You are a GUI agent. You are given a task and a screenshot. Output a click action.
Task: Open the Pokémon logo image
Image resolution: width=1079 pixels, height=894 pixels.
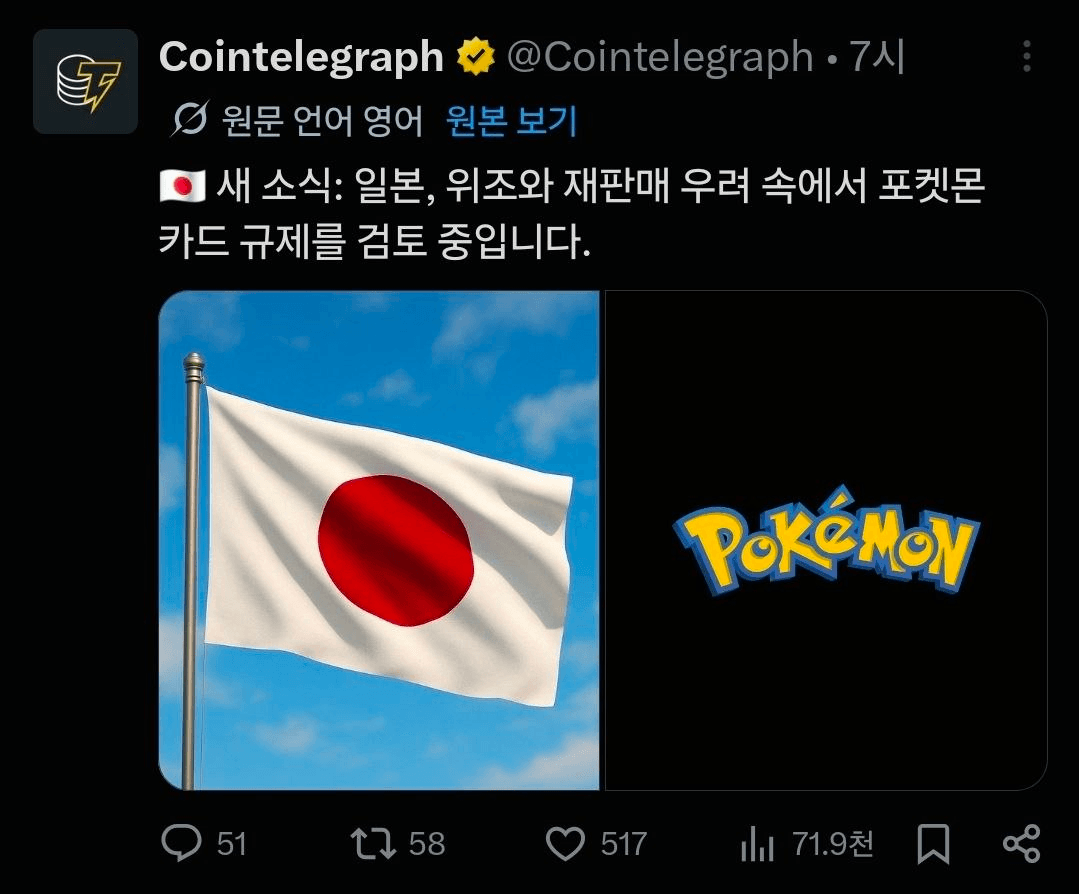(x=826, y=540)
